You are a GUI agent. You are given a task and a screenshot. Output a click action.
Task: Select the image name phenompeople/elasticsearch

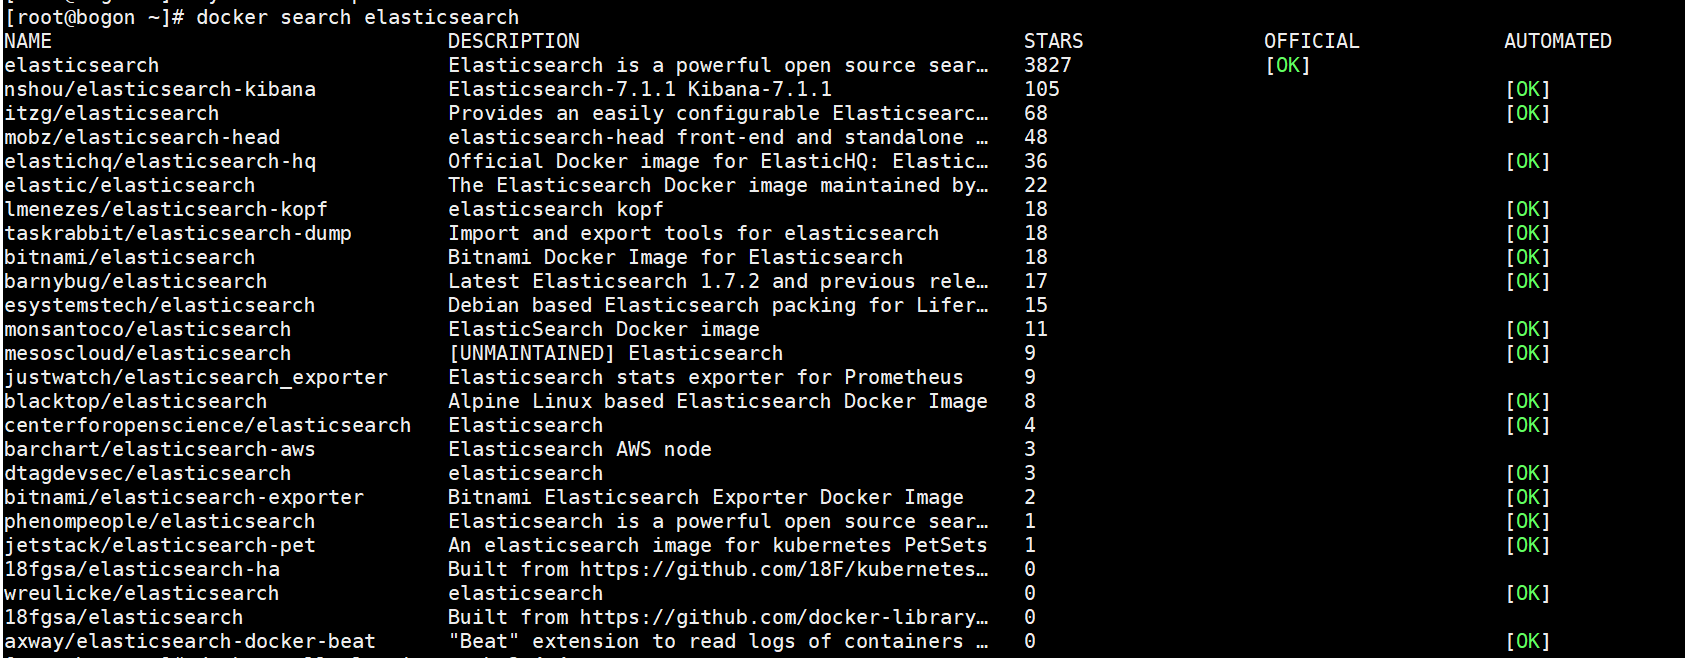pyautogui.click(x=160, y=521)
